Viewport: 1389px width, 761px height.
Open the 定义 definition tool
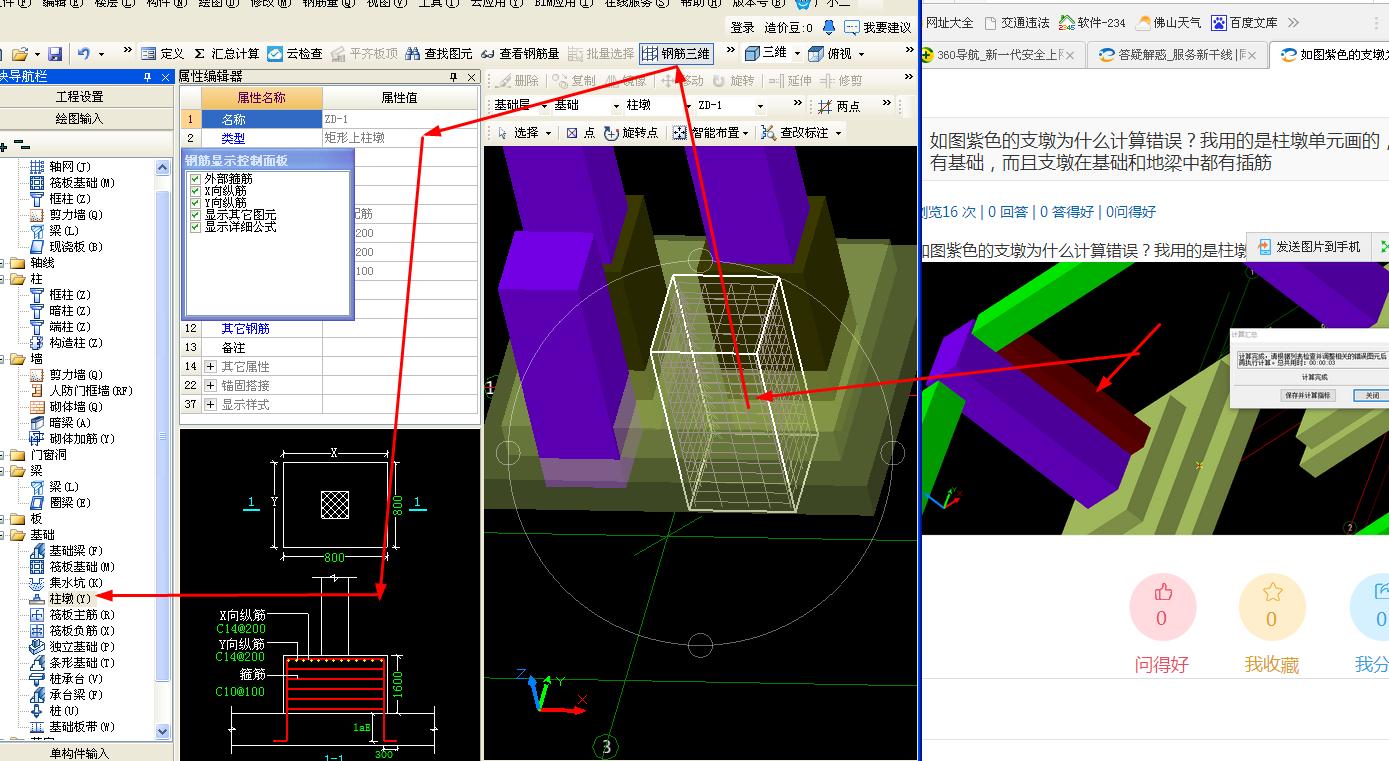163,54
